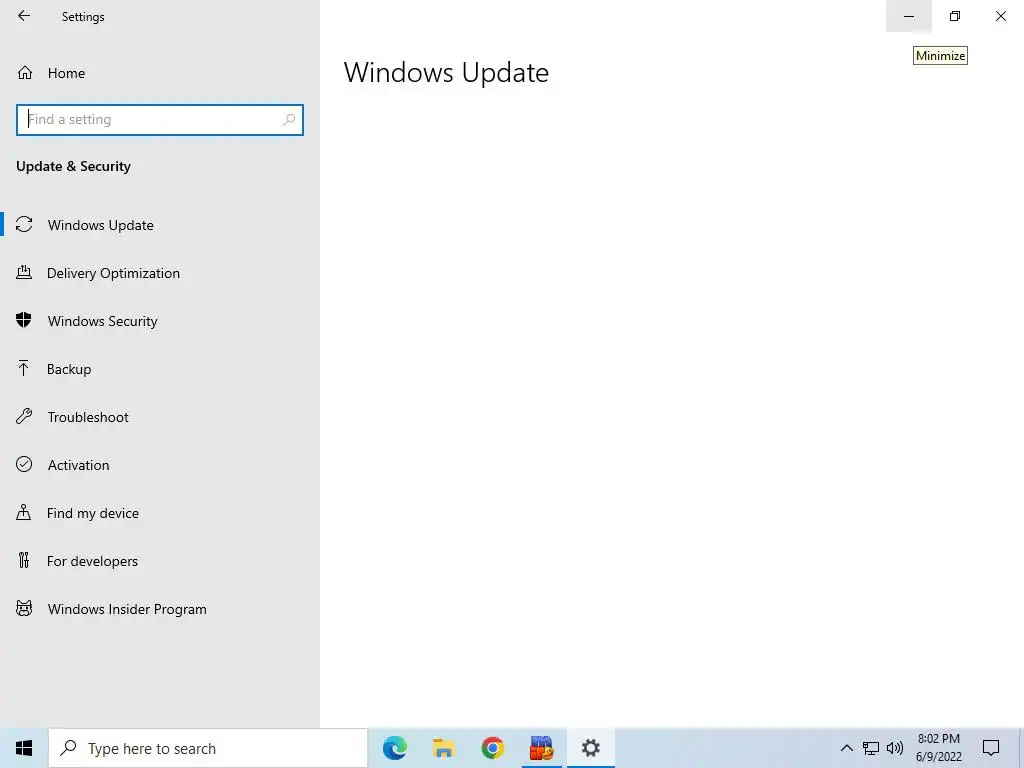Click the magnifier icon in Find a setting
The width and height of the screenshot is (1024, 768).
coord(289,120)
